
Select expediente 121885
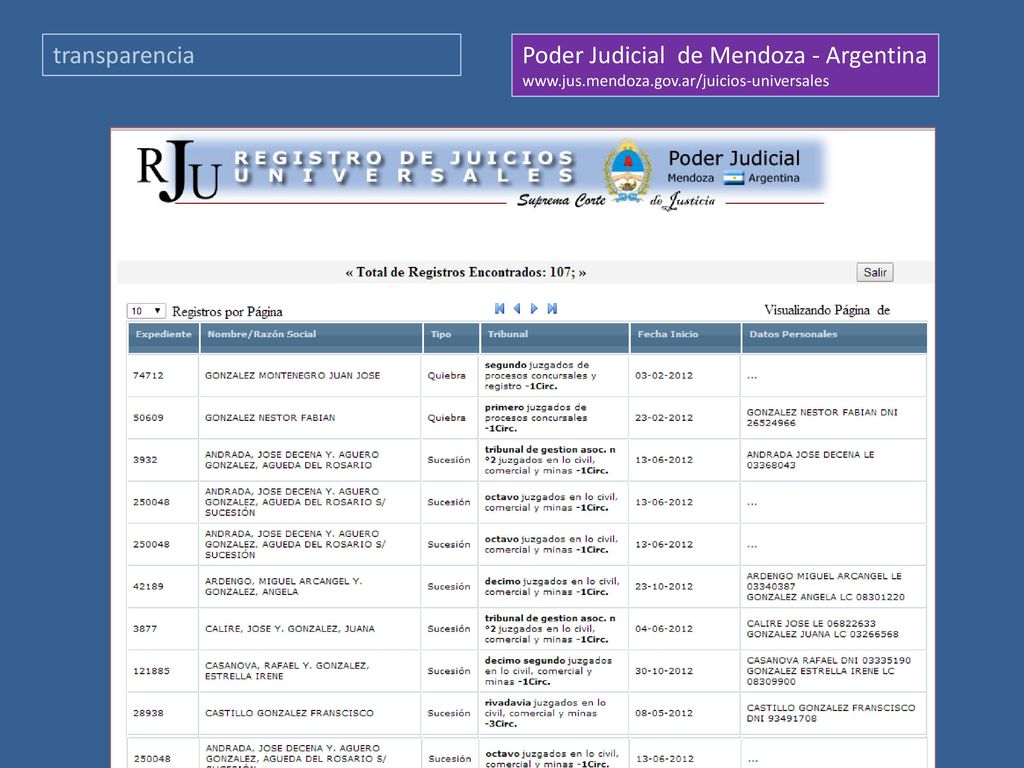(x=152, y=671)
